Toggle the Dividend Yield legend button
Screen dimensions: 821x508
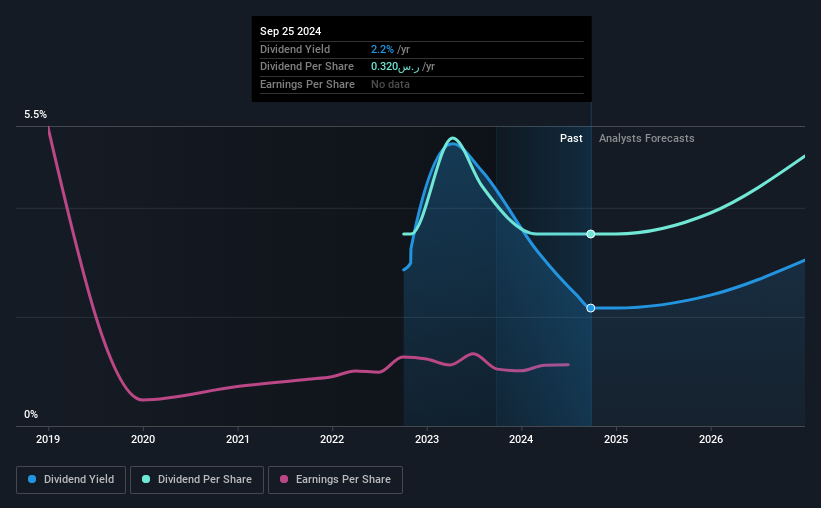pyautogui.click(x=71, y=480)
